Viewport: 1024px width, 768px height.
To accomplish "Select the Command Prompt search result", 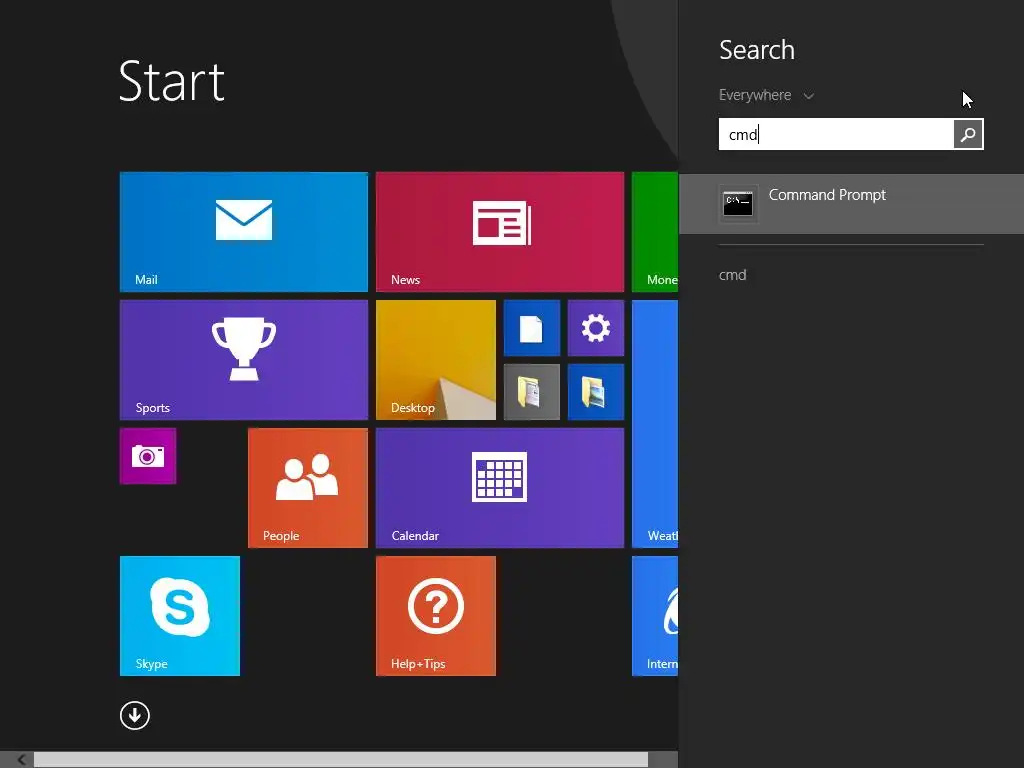I will 852,204.
